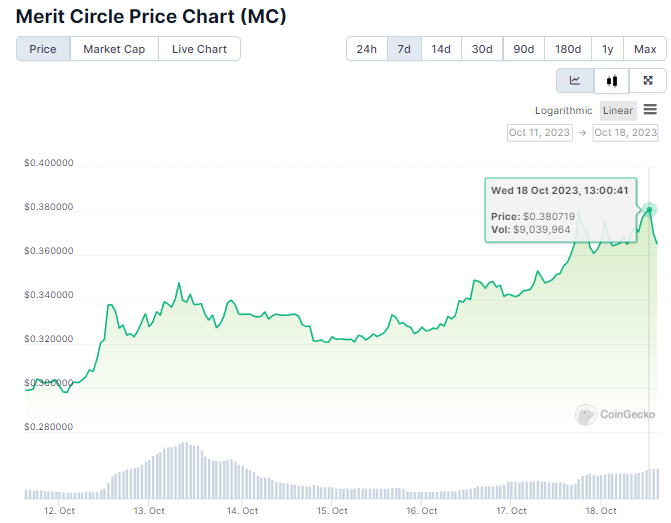Switch to line chart view
The width and height of the screenshot is (671, 523).
[575, 81]
